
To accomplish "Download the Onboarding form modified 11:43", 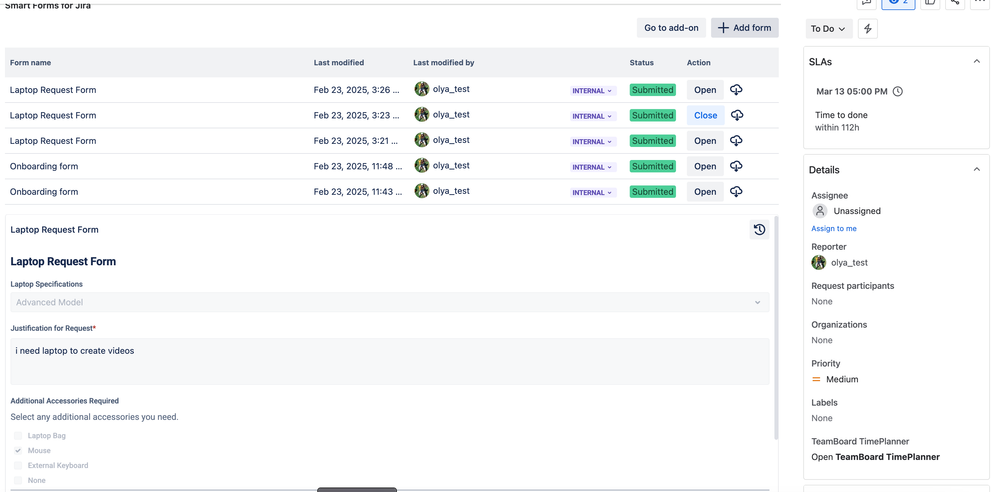I will click(736, 192).
